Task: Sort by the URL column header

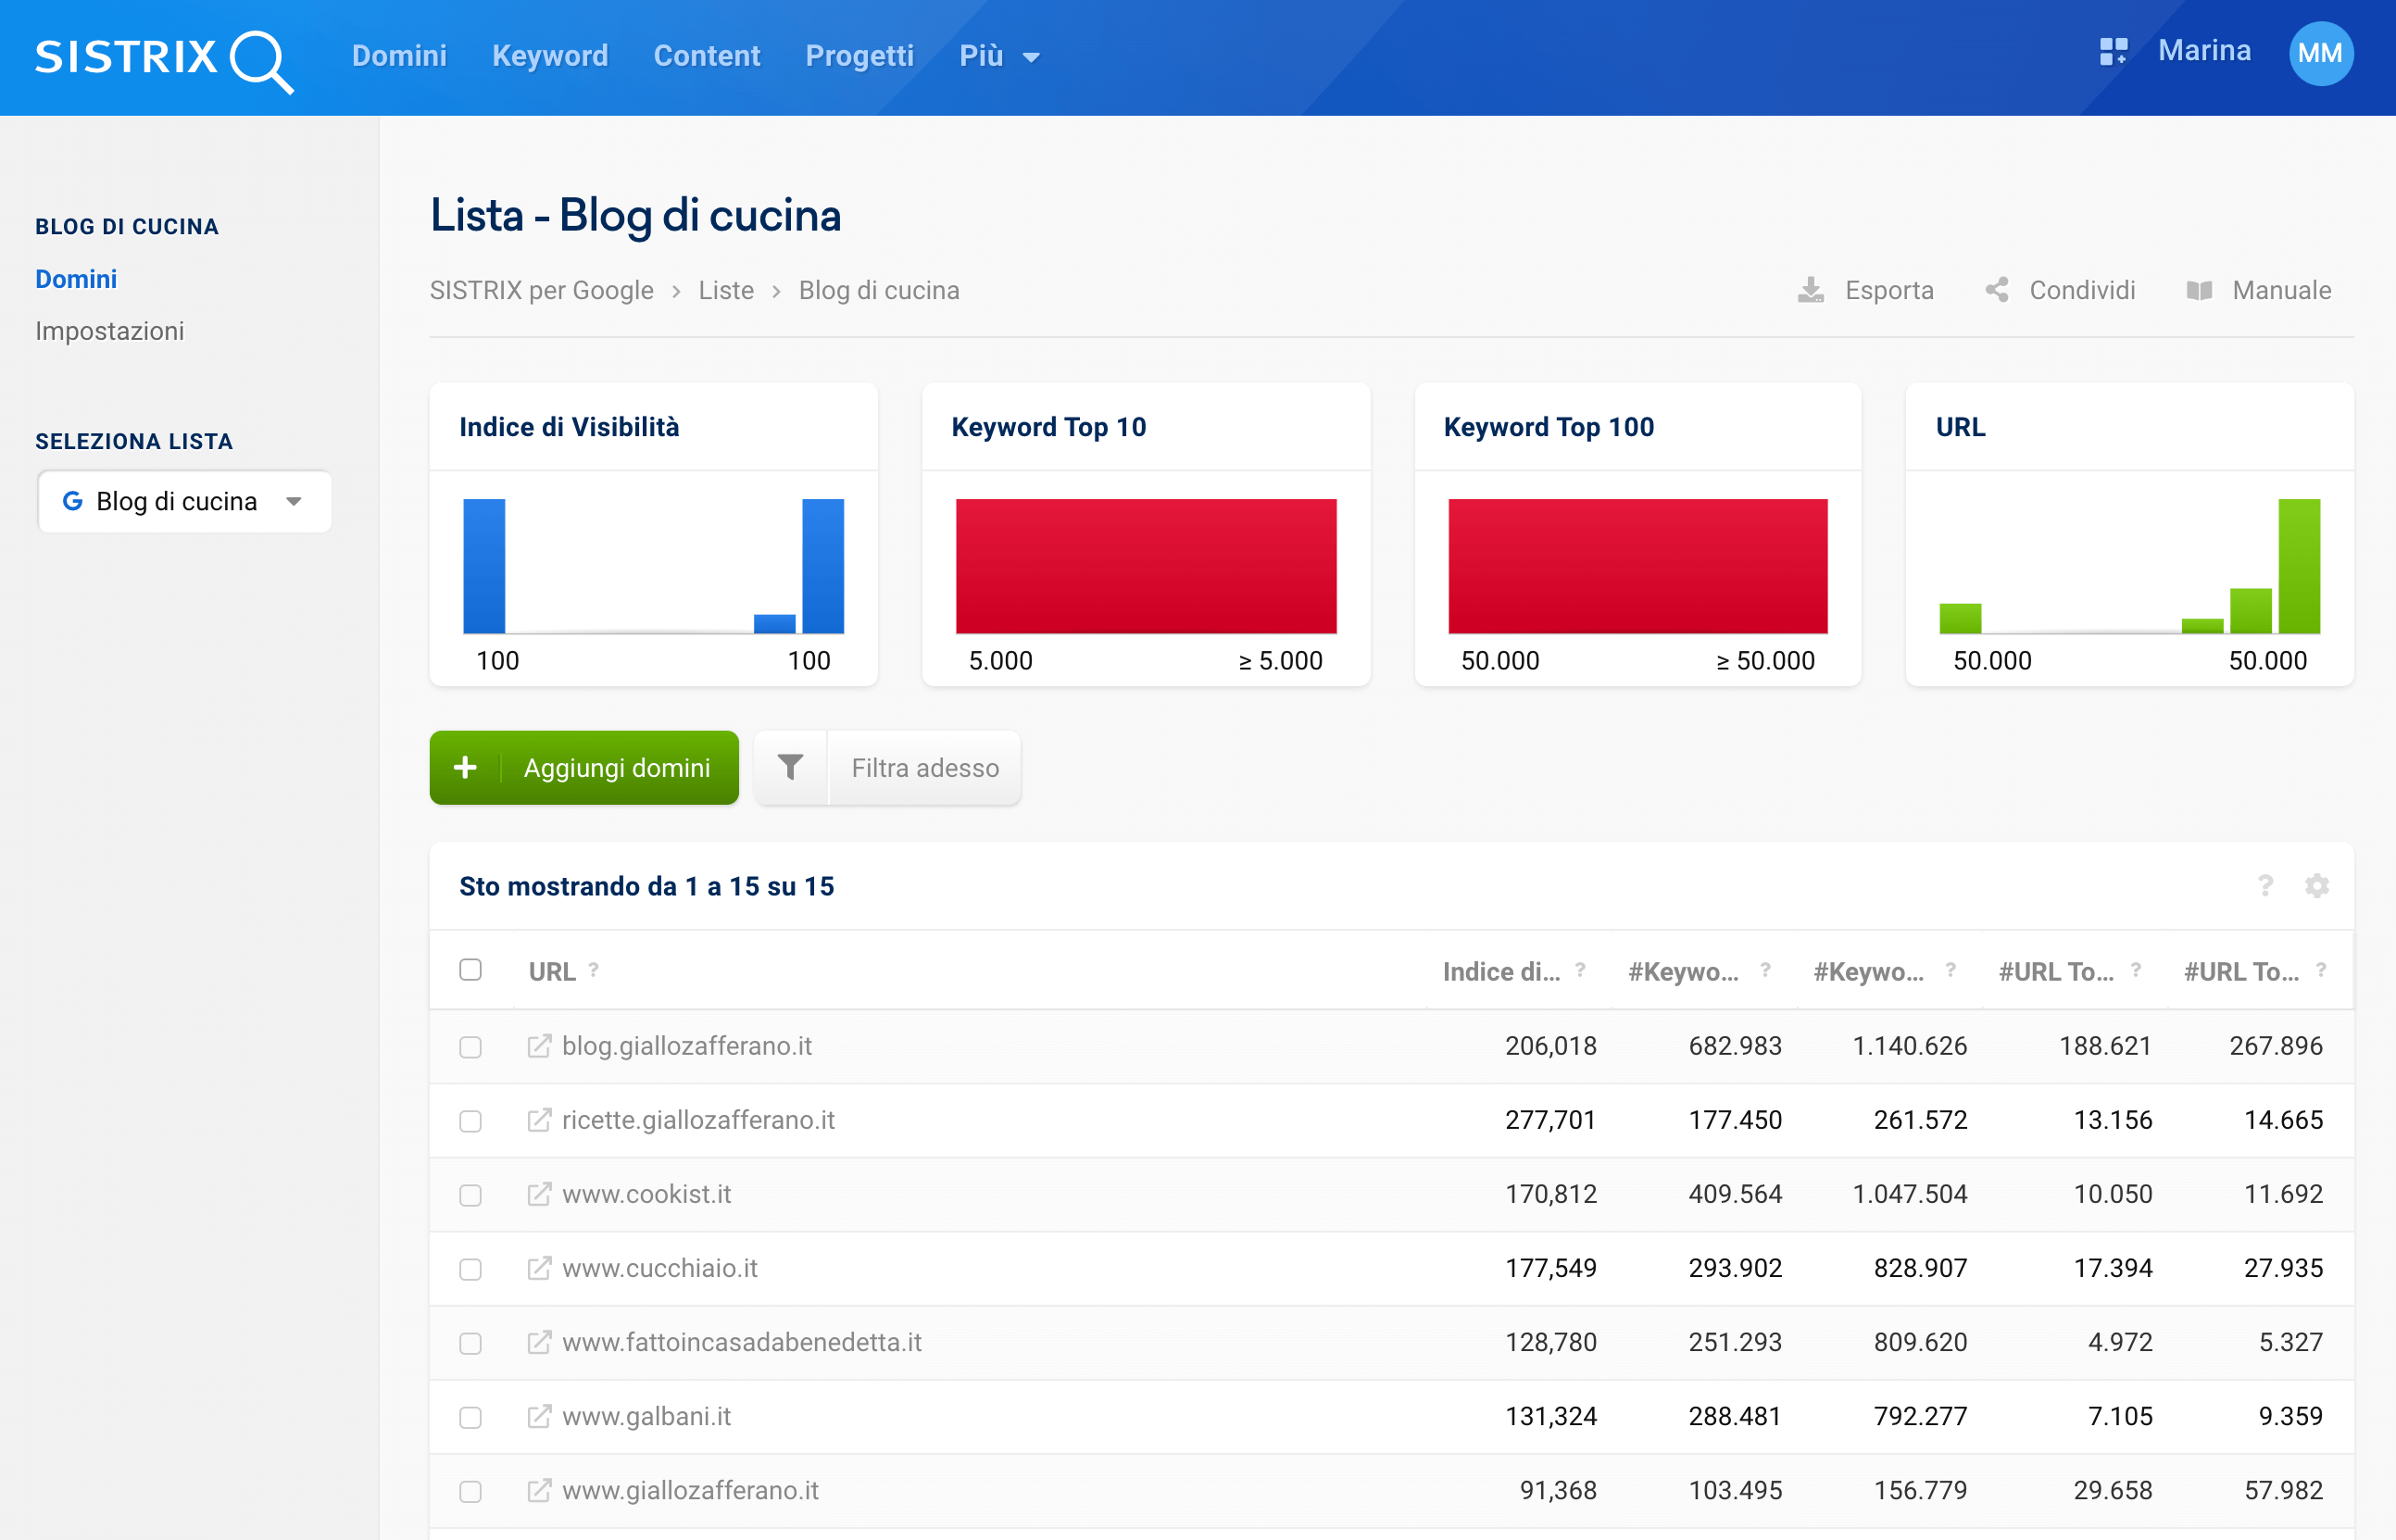Action: coord(552,971)
